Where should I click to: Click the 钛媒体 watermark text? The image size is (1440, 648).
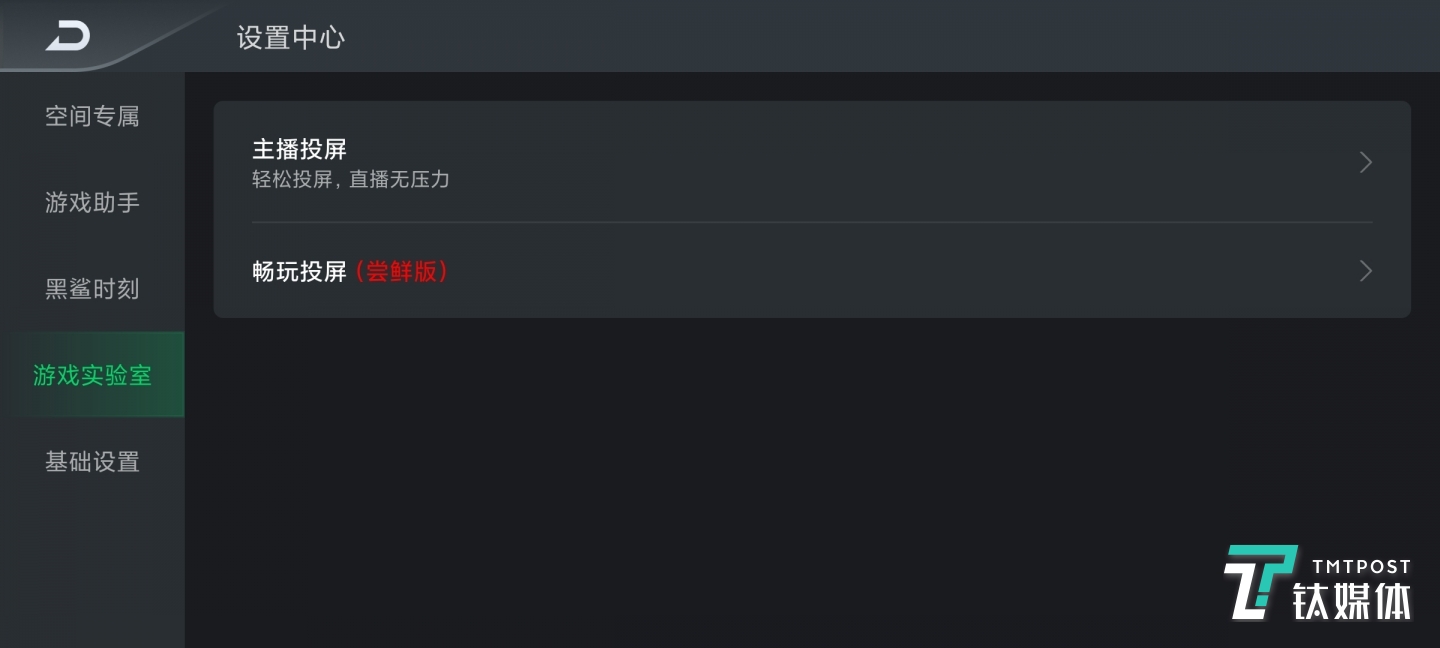1352,600
